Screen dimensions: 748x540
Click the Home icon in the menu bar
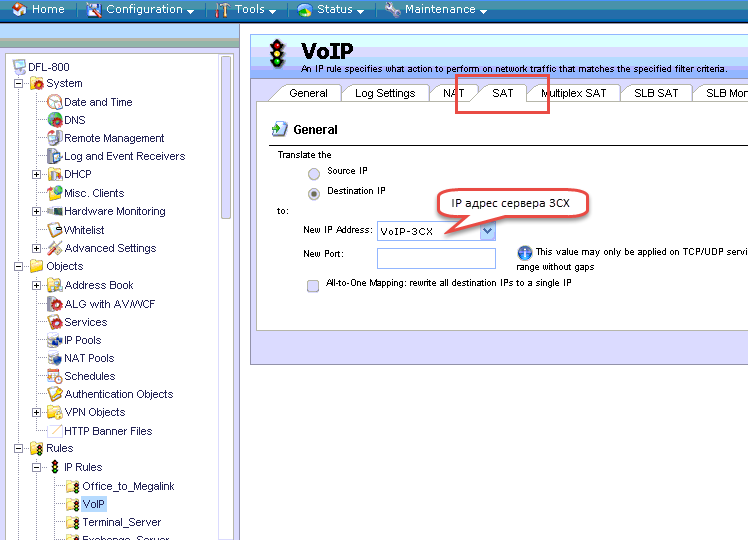tap(19, 9)
